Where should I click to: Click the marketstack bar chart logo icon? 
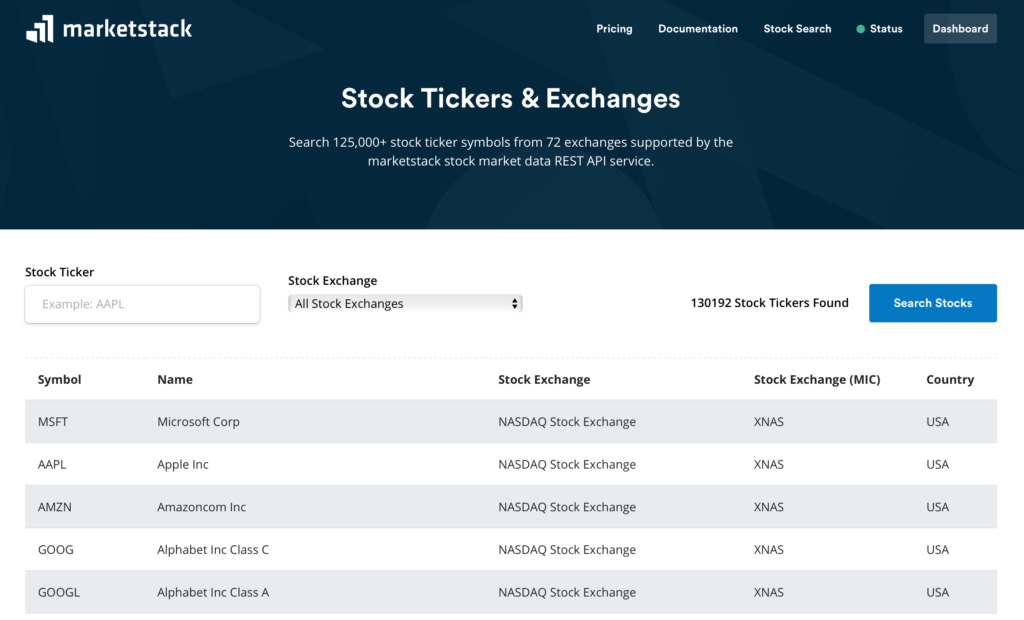pyautogui.click(x=40, y=29)
